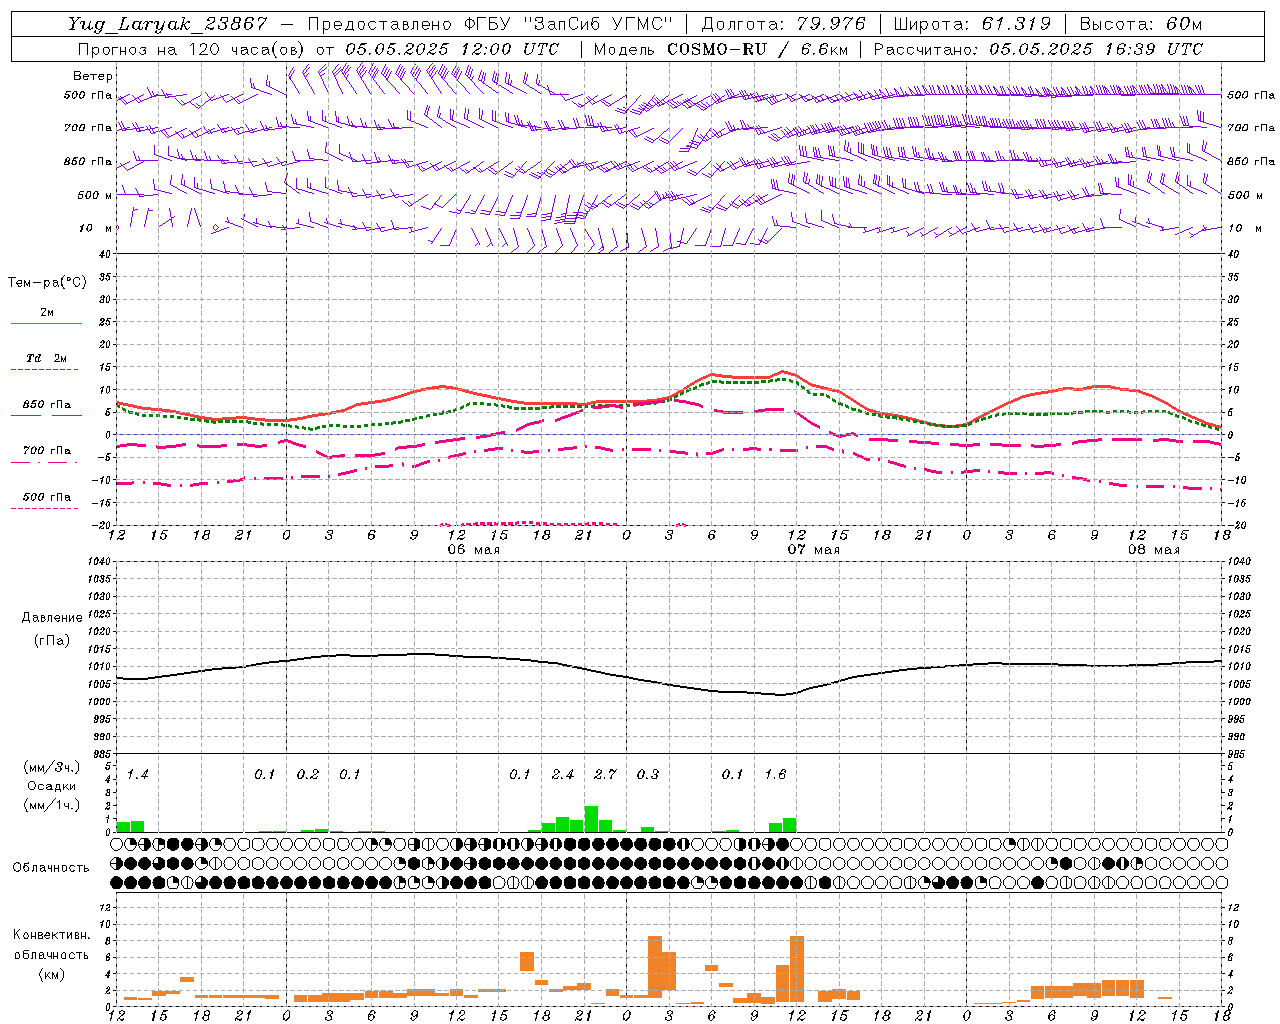Click the Td 2м dew point legend entry
Image resolution: width=1280 pixels, height=1024 pixels.
coord(47,358)
